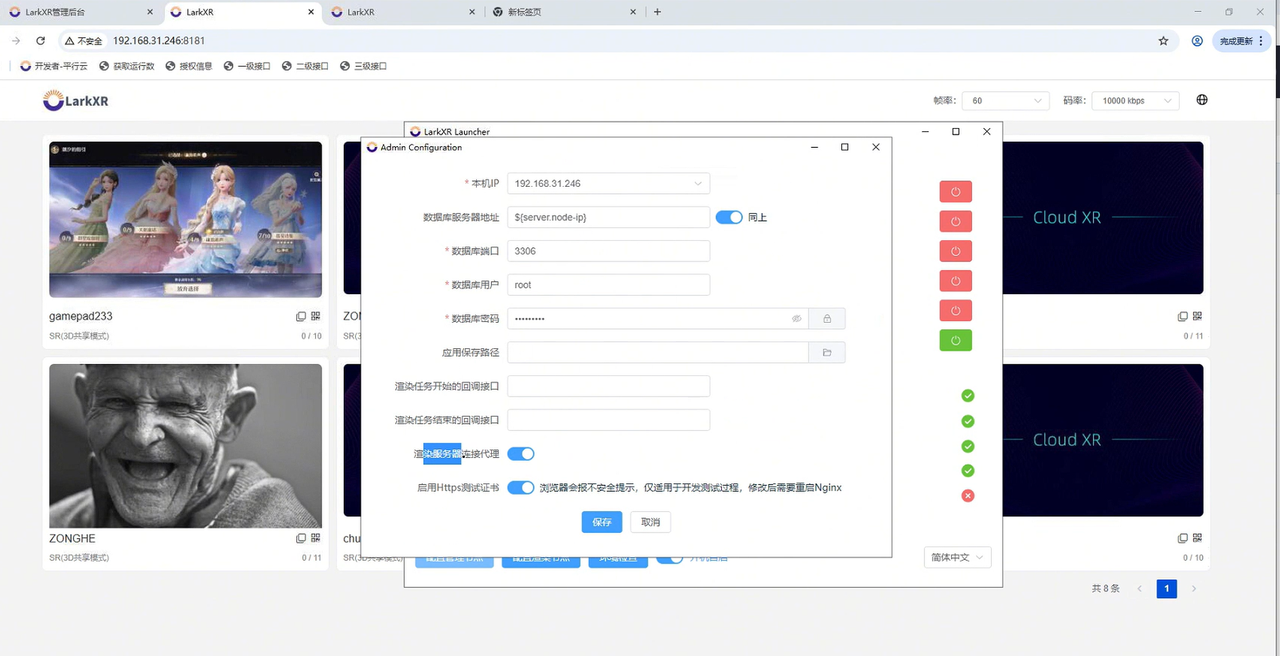Open the 简体中文 language dropdown in Launcher
This screenshot has width=1280, height=656.
click(957, 557)
